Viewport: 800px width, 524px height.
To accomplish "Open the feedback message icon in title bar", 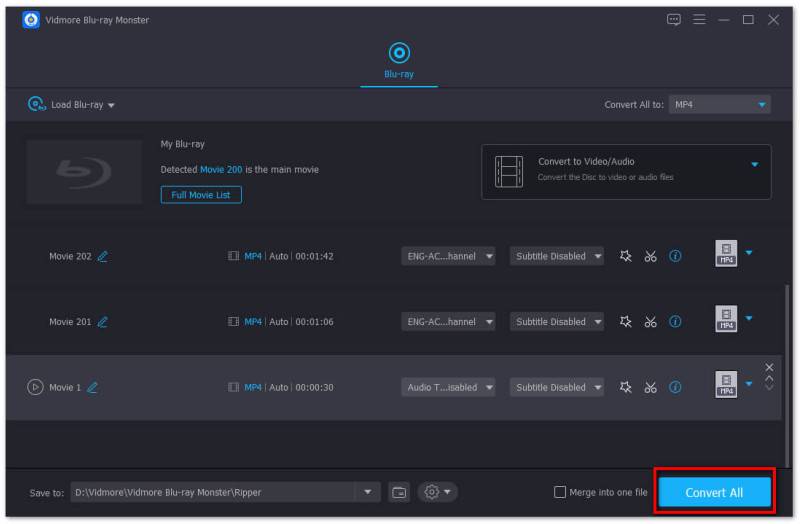I will (674, 19).
